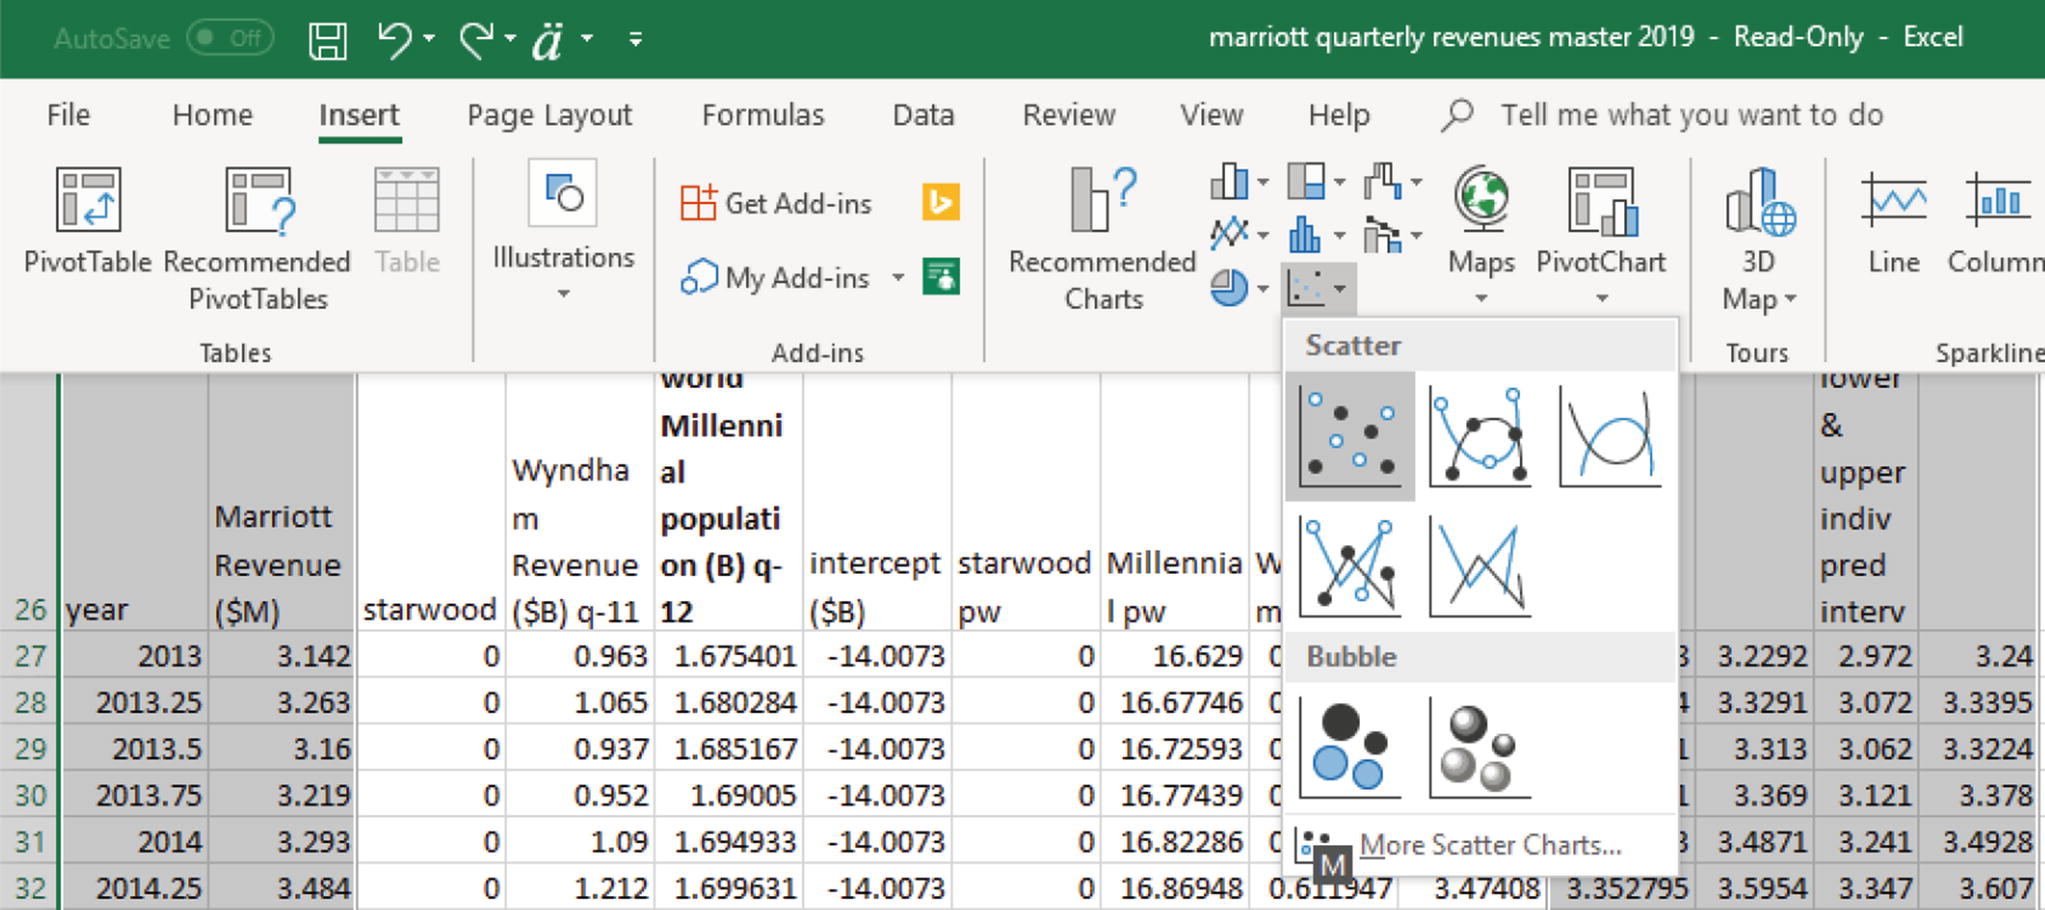Viewport: 2045px width, 910px height.
Task: Open the File tab
Action: (x=68, y=115)
